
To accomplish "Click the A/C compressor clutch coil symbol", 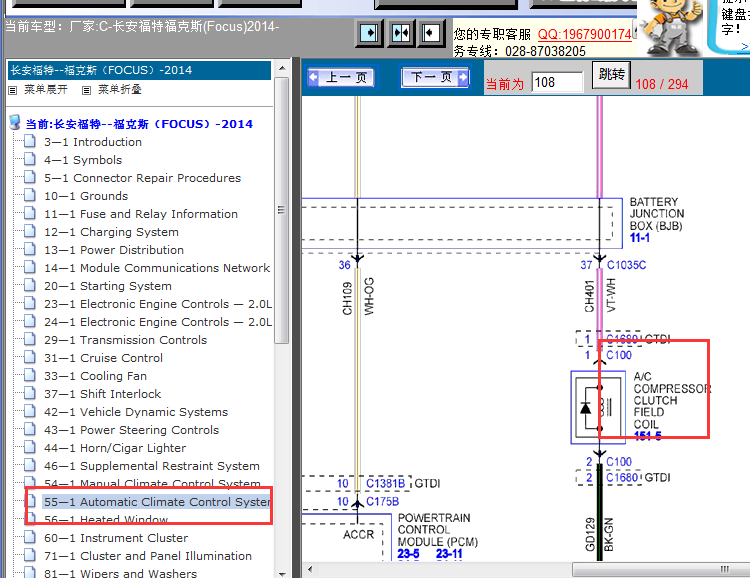I will click(598, 408).
